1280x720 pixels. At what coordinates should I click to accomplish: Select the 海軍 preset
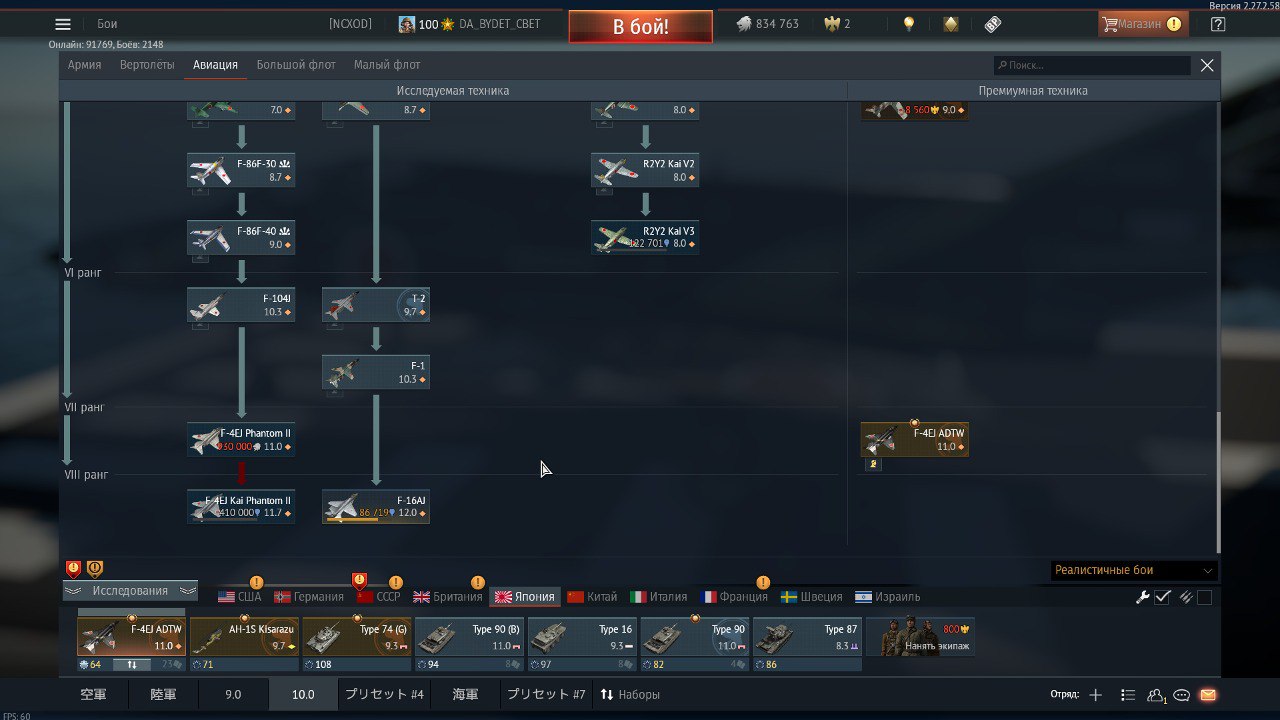465,695
